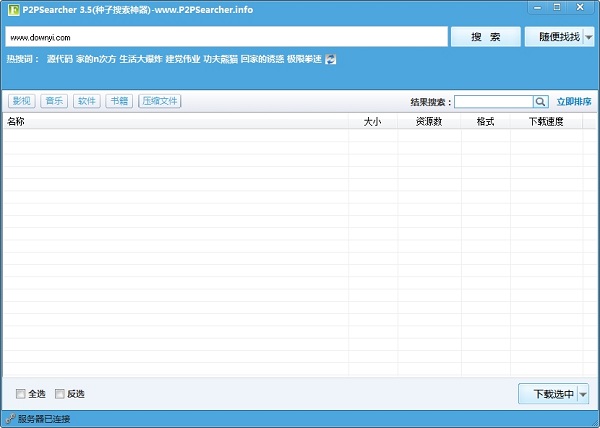Select hot word 源代码
The height and width of the screenshot is (428, 600).
(x=60, y=59)
